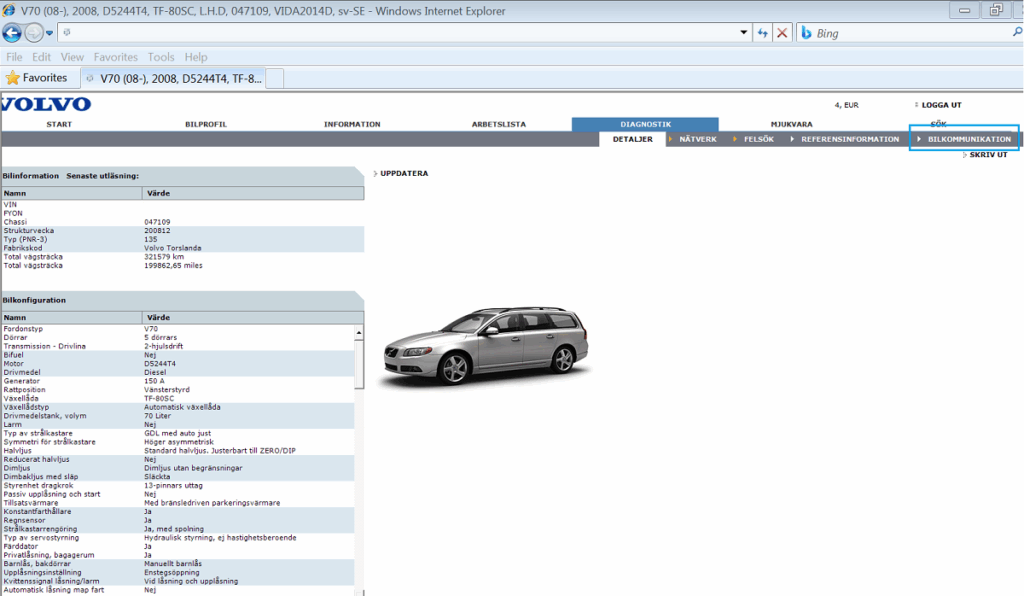Open Favorites star button

pos(36,77)
